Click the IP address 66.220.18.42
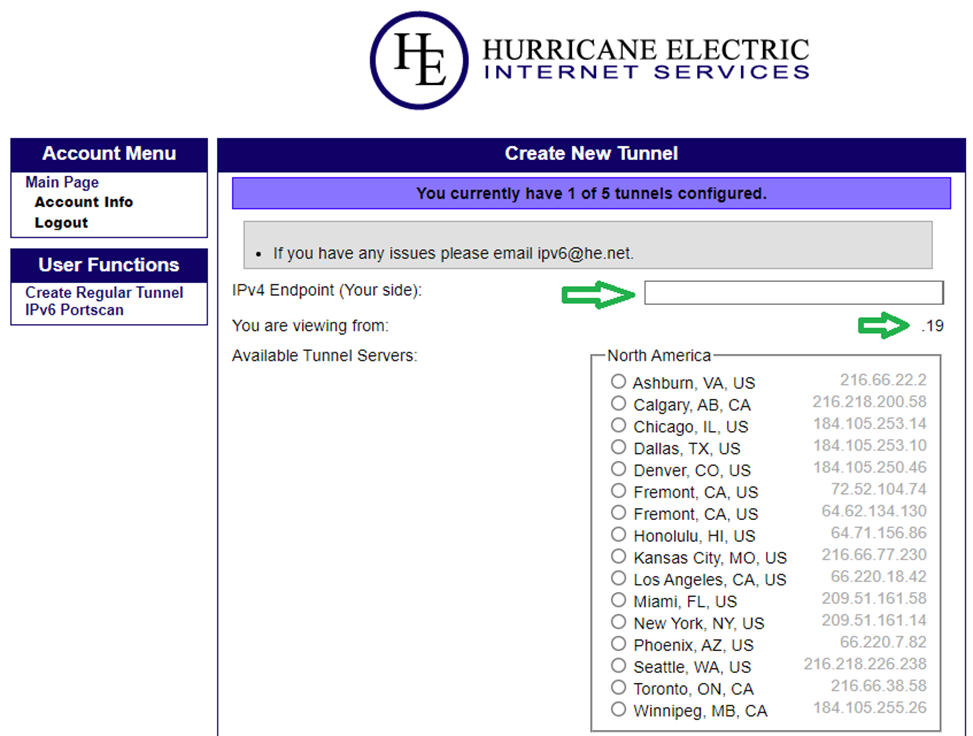Viewport: 973px width, 736px height. tap(879, 576)
